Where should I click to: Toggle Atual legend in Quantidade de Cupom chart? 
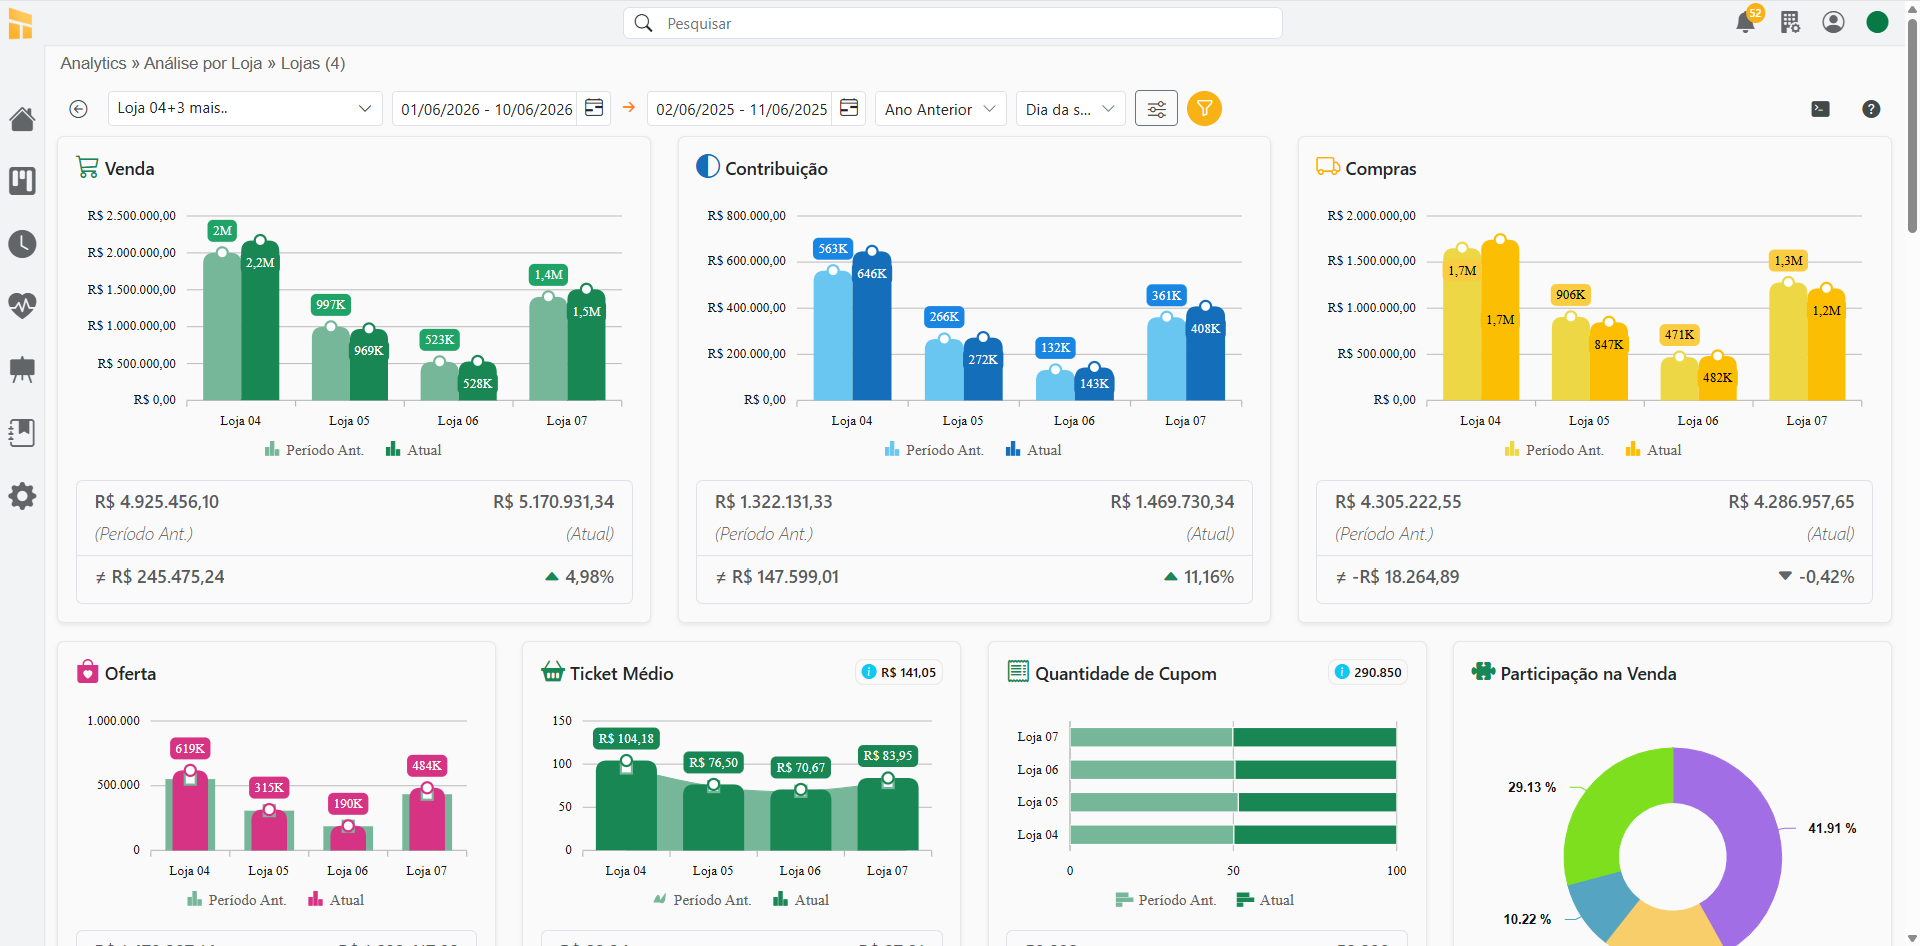point(1265,900)
